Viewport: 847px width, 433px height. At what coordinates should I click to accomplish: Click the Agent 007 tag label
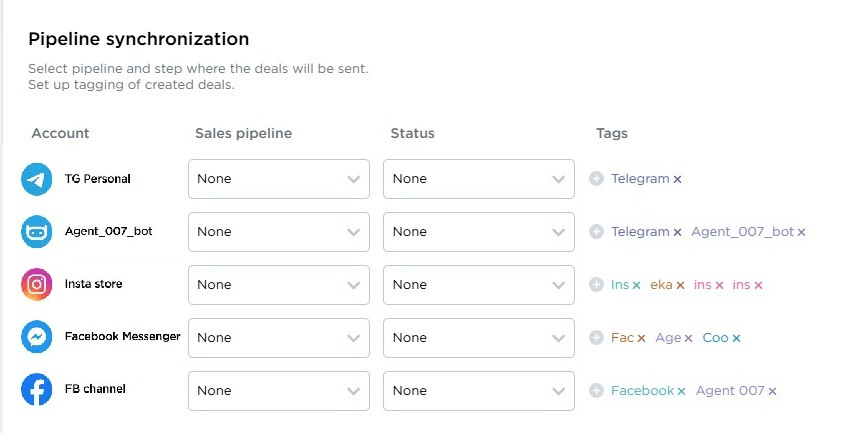point(729,391)
